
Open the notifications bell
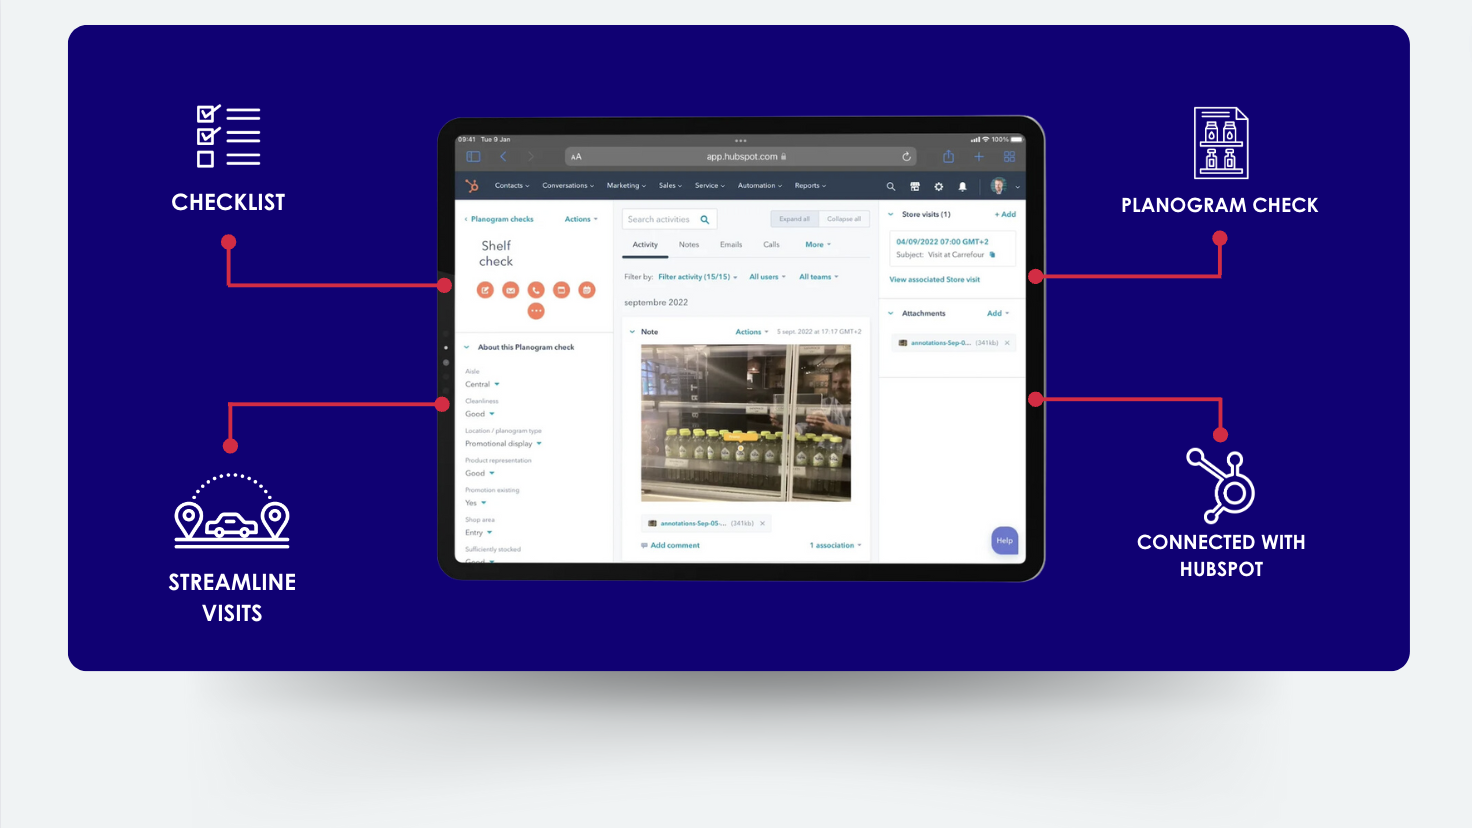coord(962,186)
